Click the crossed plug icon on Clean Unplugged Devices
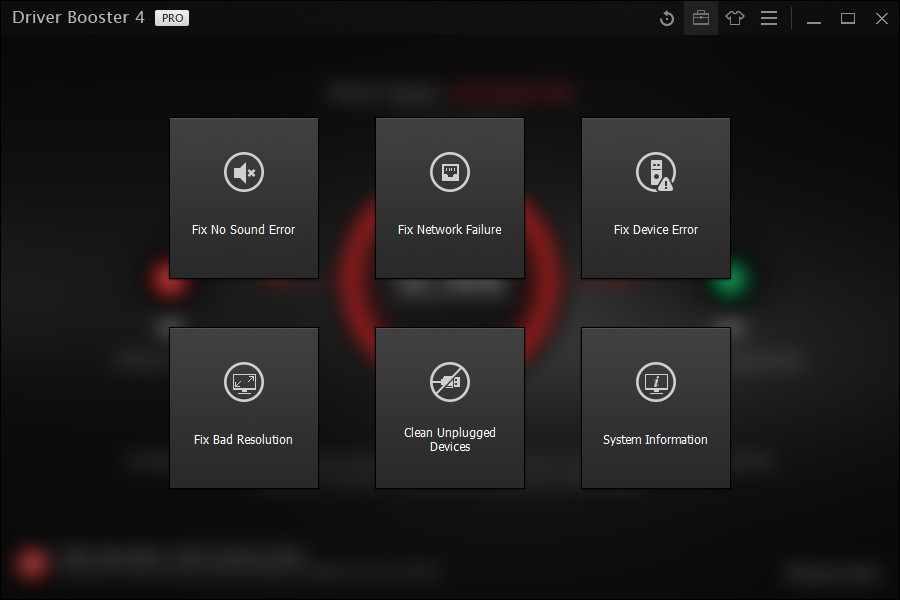Screen dimensions: 900x600 pyautogui.click(x=449, y=381)
